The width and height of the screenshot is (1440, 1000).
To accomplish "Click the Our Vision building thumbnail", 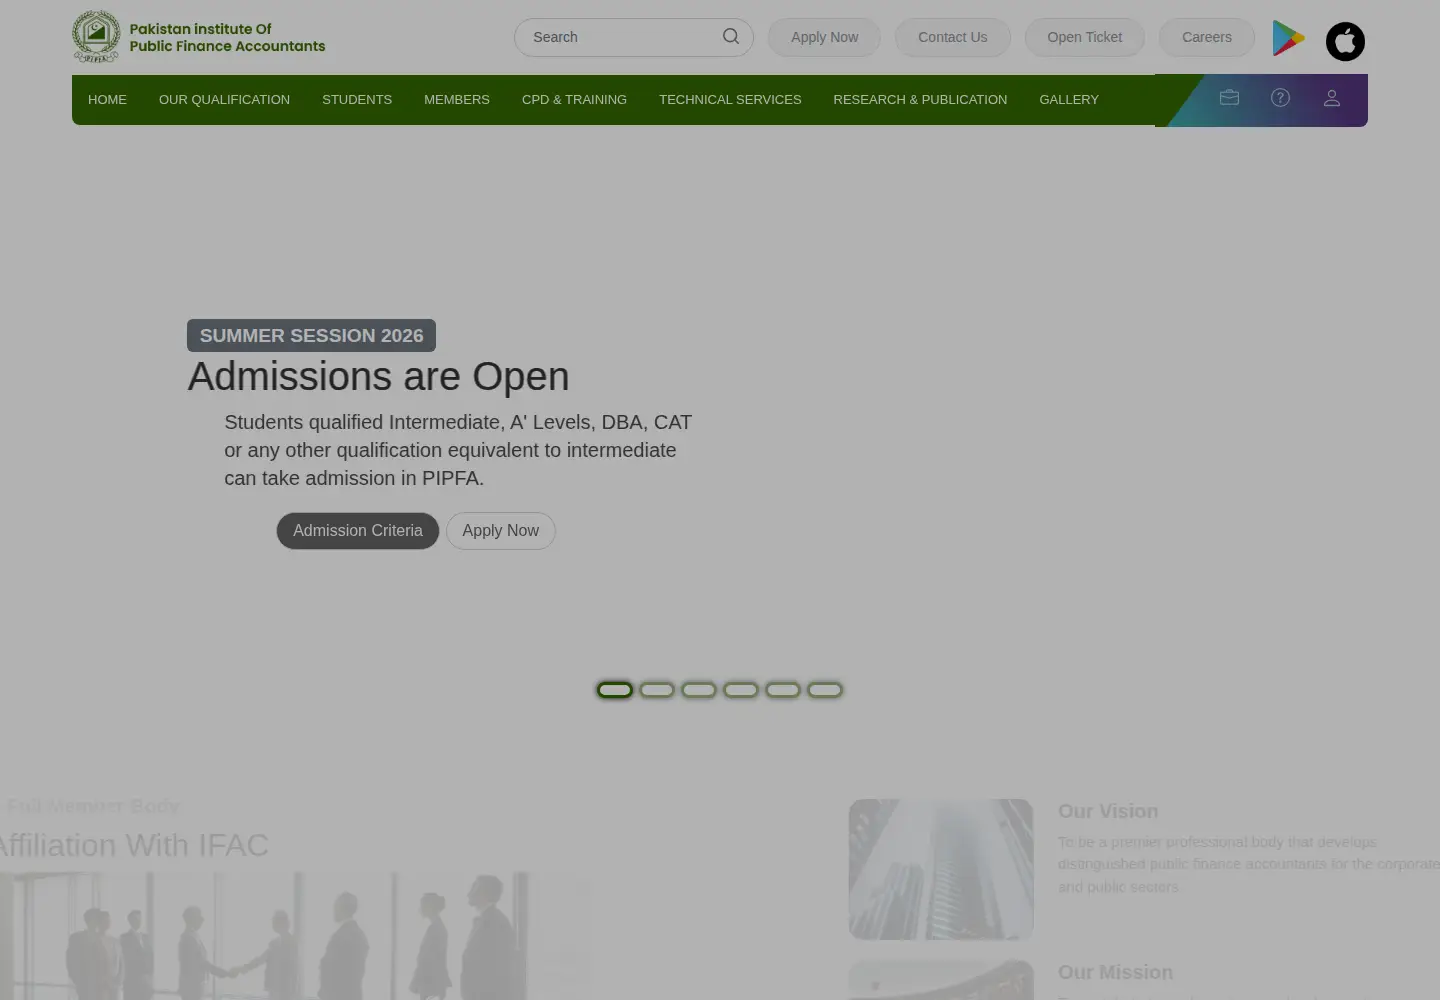I will (941, 869).
